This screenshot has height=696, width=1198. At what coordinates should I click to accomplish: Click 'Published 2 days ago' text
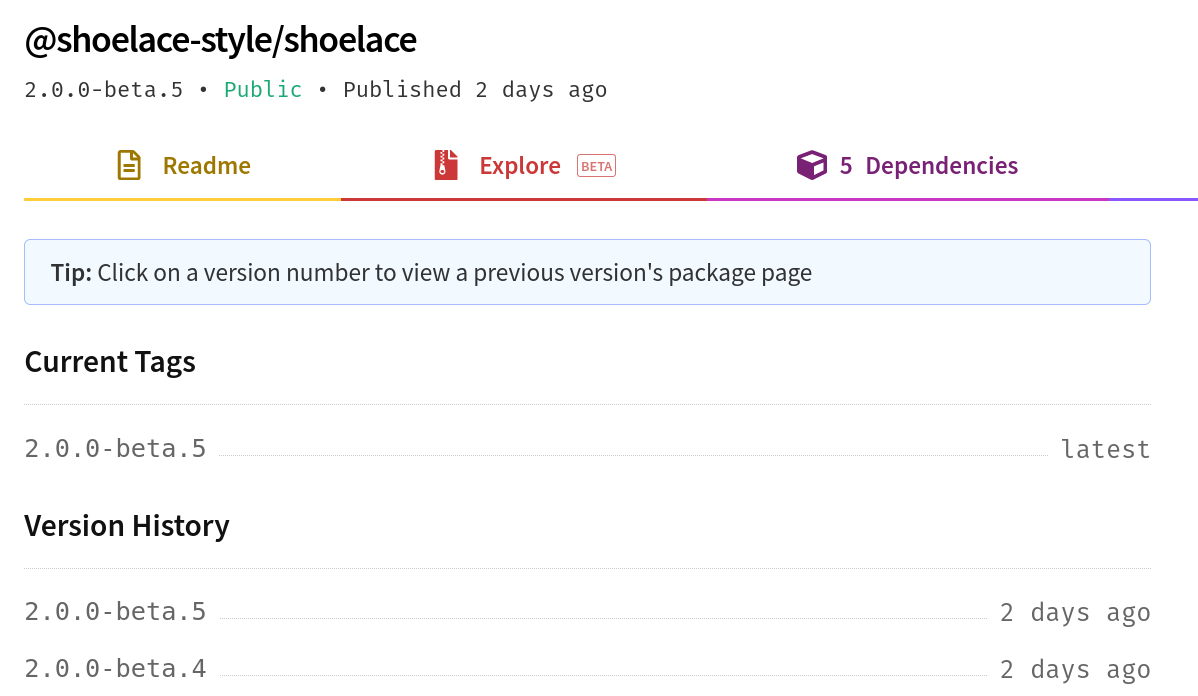tap(475, 89)
